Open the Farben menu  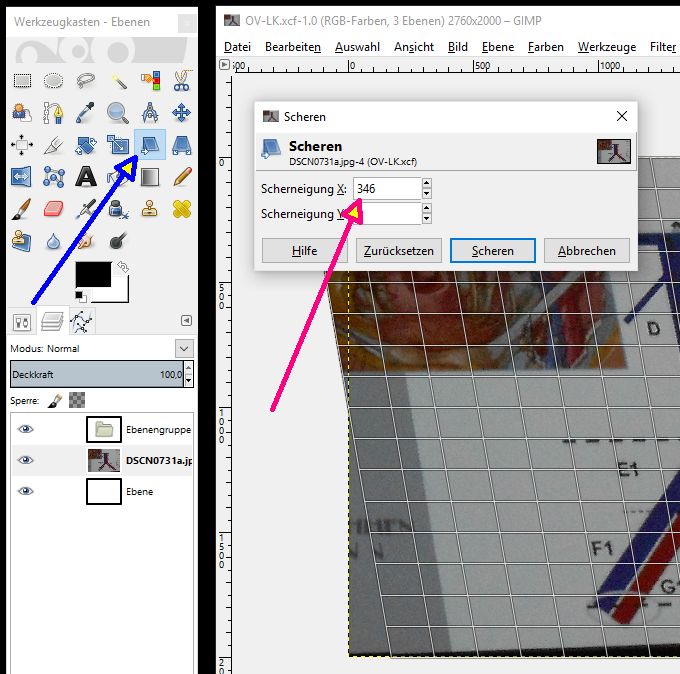pyautogui.click(x=545, y=47)
